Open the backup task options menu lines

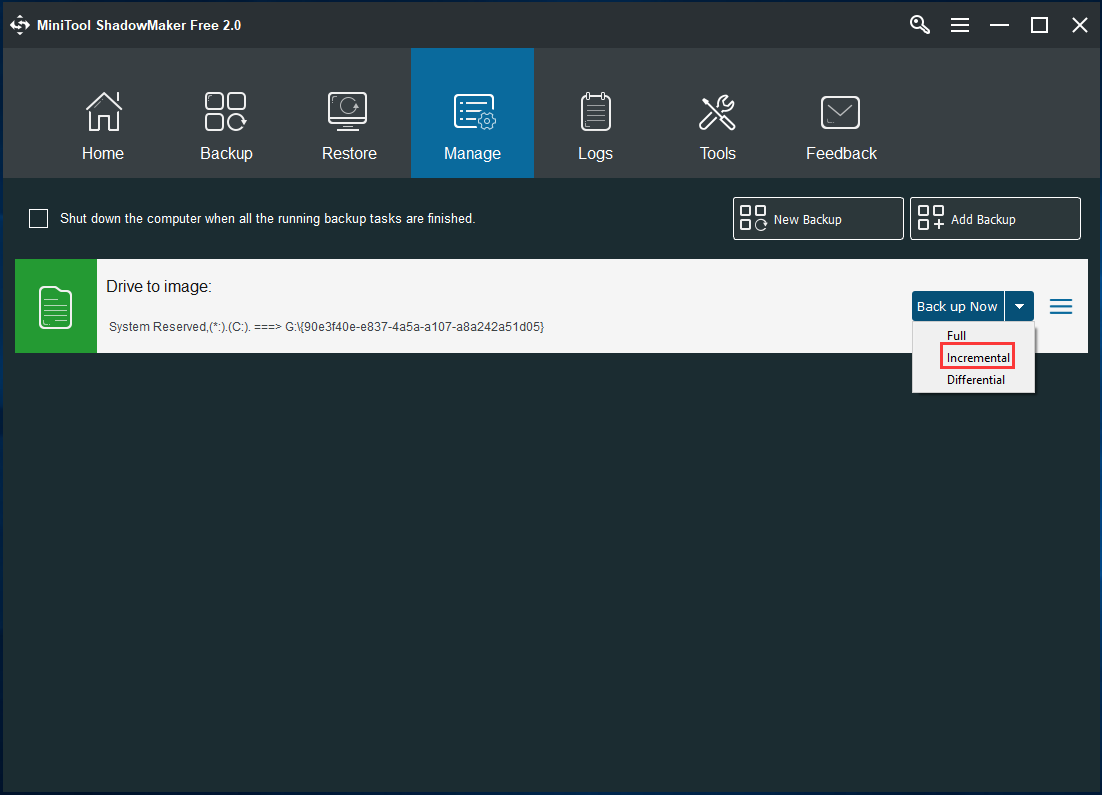pyautogui.click(x=1061, y=306)
